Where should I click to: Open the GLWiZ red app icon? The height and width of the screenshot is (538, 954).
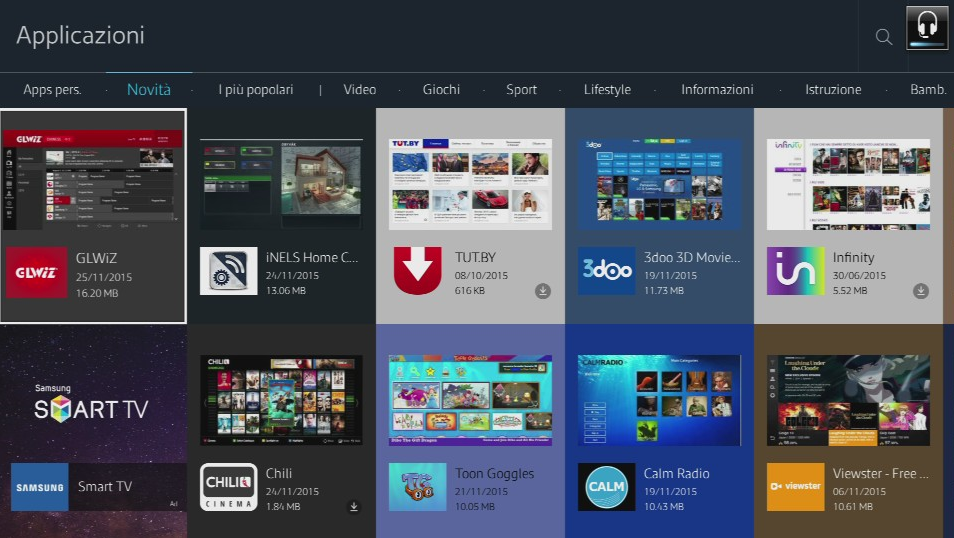(37, 273)
